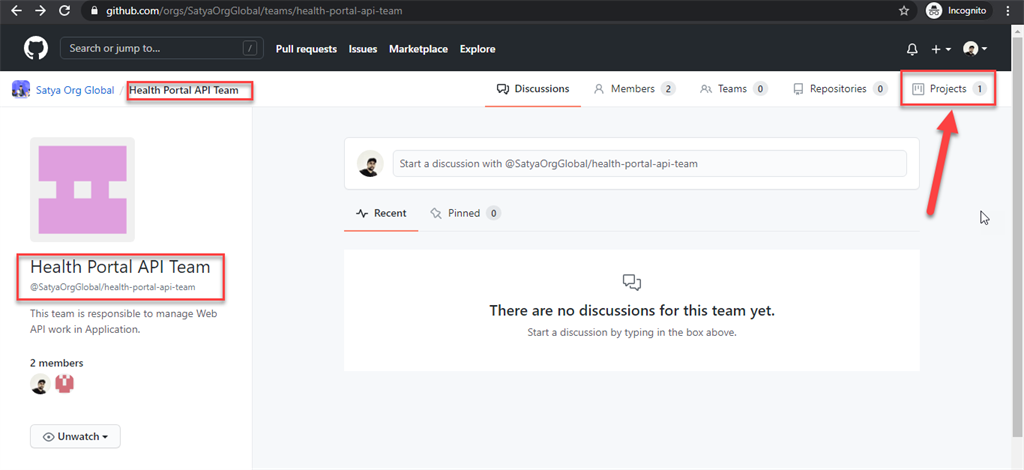Click the @SatyaOrgGlobal/health-portal-api-team handle
This screenshot has height=470, width=1024.
(x=112, y=287)
